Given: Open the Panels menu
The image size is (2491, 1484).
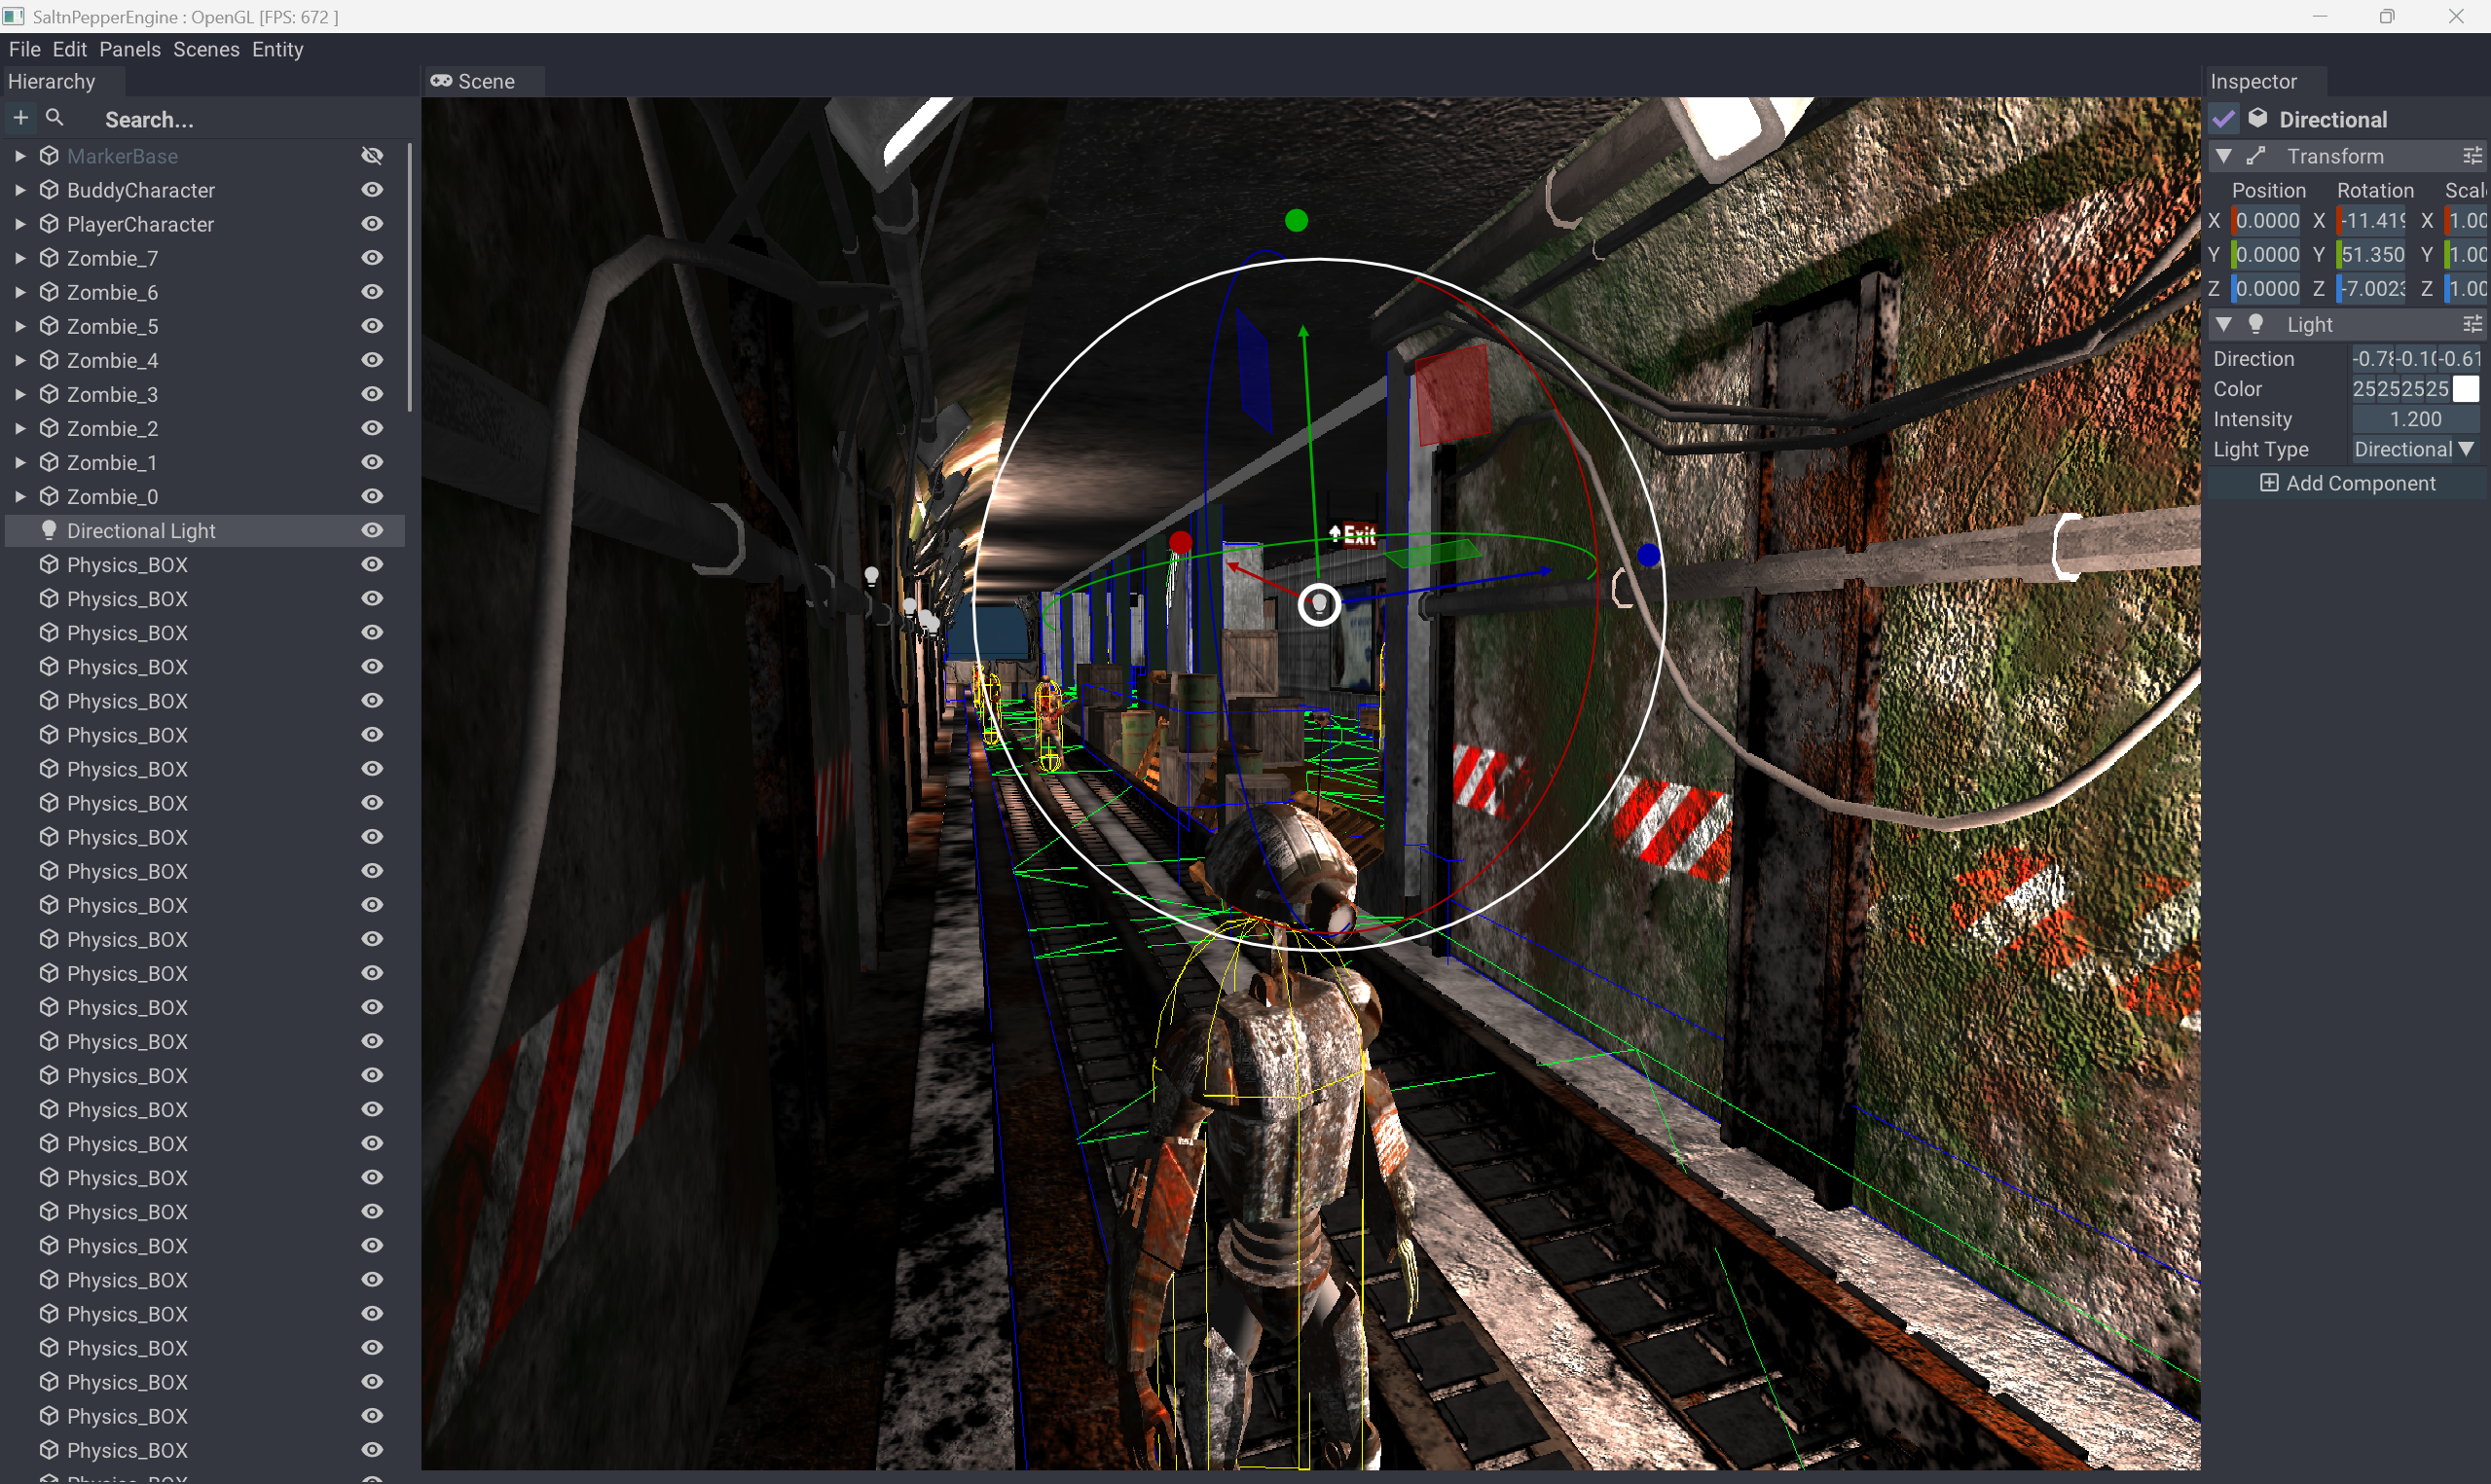Looking at the screenshot, I should tap(130, 49).
